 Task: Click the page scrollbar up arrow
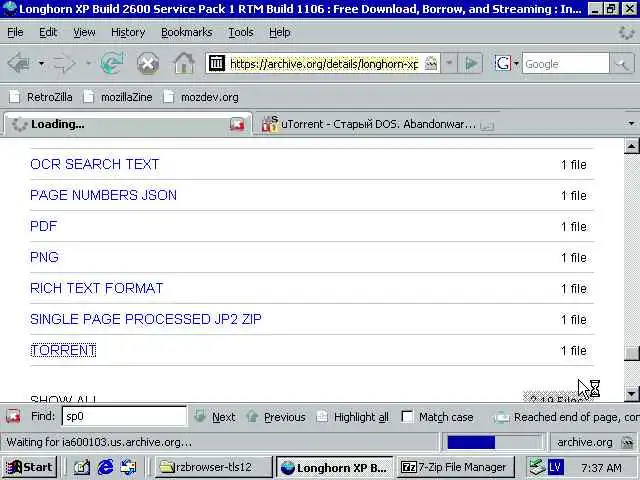pos(631,146)
